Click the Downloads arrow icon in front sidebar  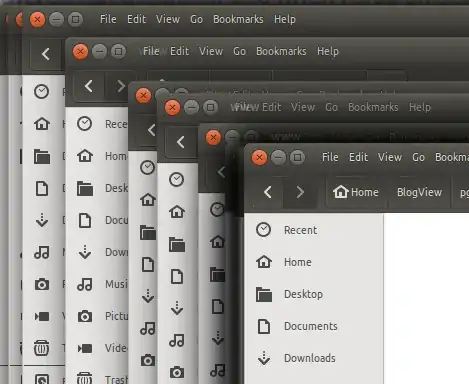264,358
